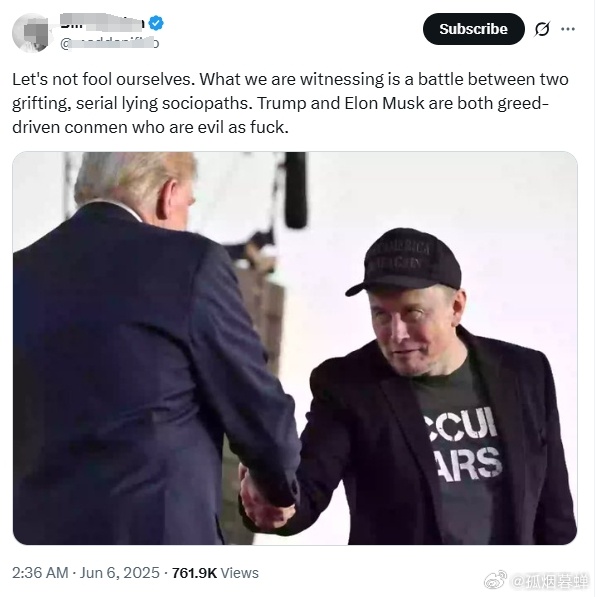Click the @孤烟暮蝉 watermark text
Viewport: 596px width, 597px height.
coord(550,581)
